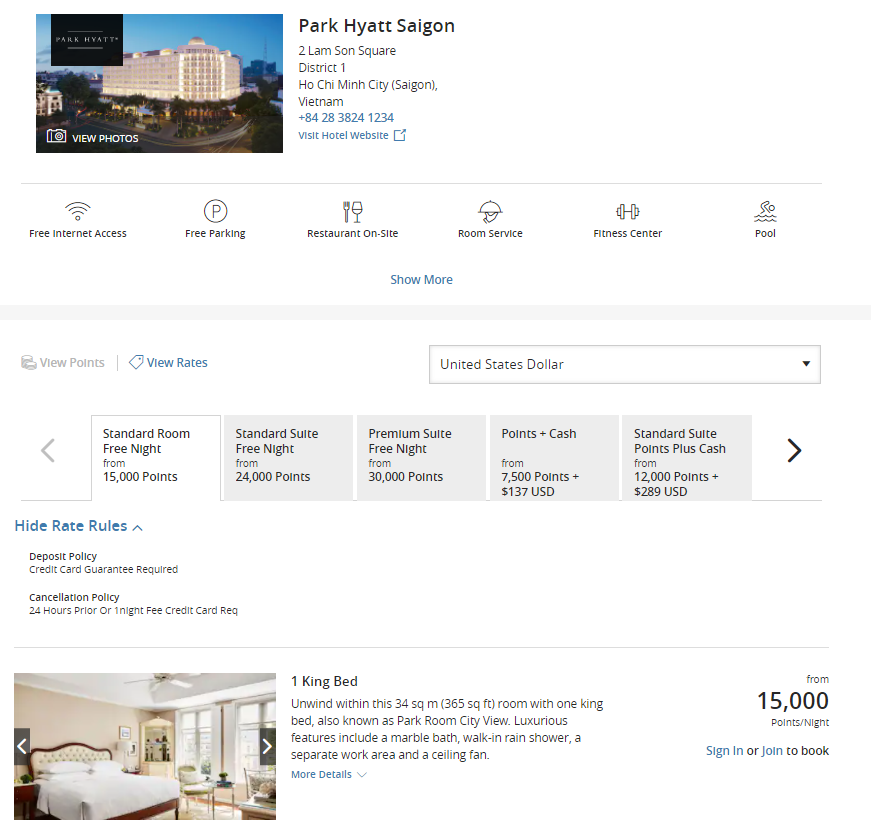Open the United States Dollar currency dropdown

coord(624,364)
